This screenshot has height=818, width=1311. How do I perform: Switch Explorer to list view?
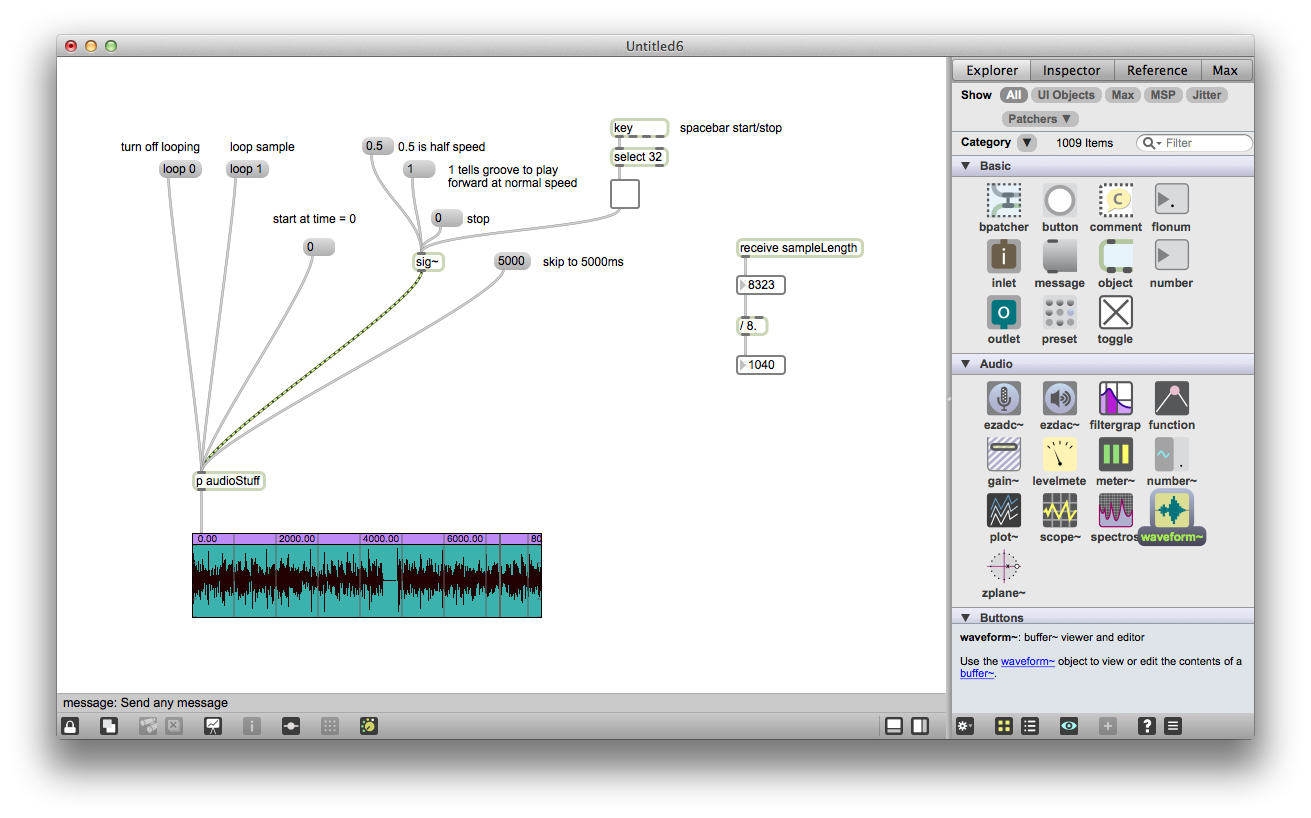[1030, 726]
